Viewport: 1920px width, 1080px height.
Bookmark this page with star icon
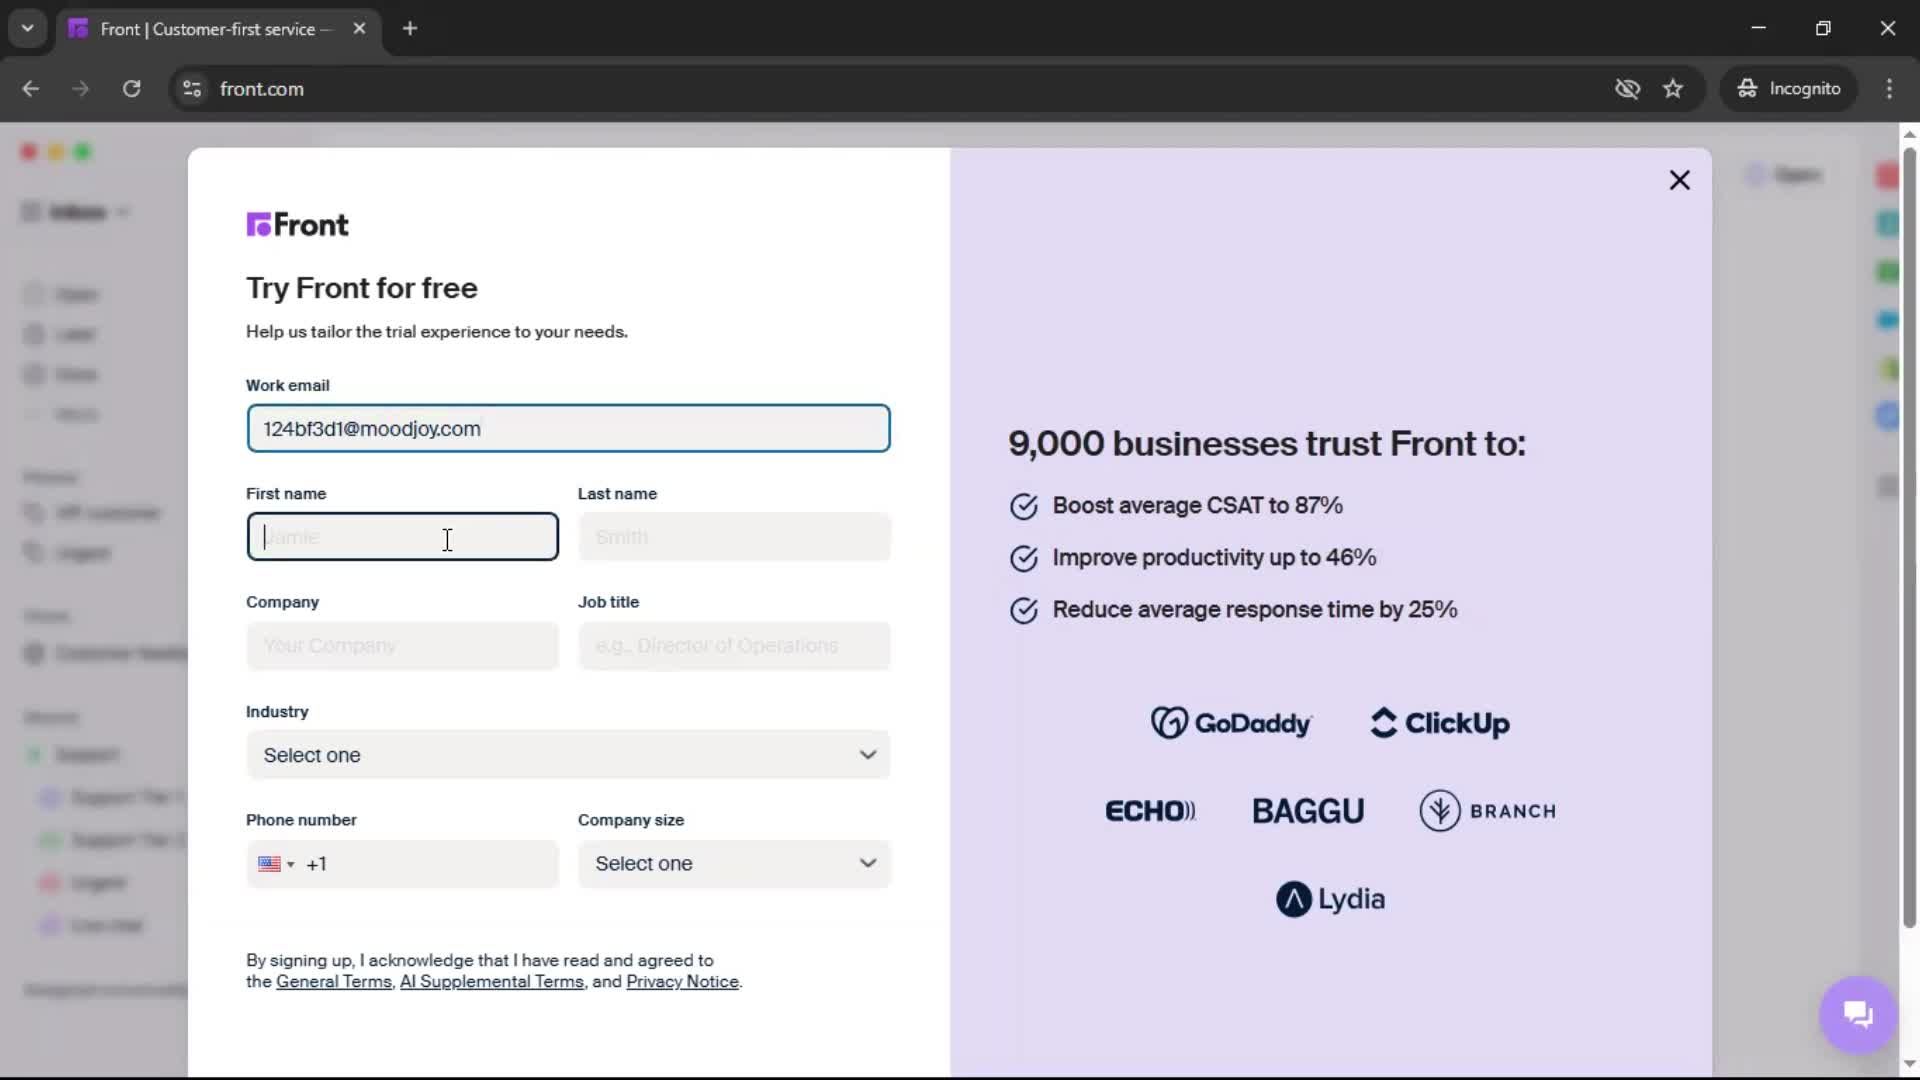point(1673,89)
